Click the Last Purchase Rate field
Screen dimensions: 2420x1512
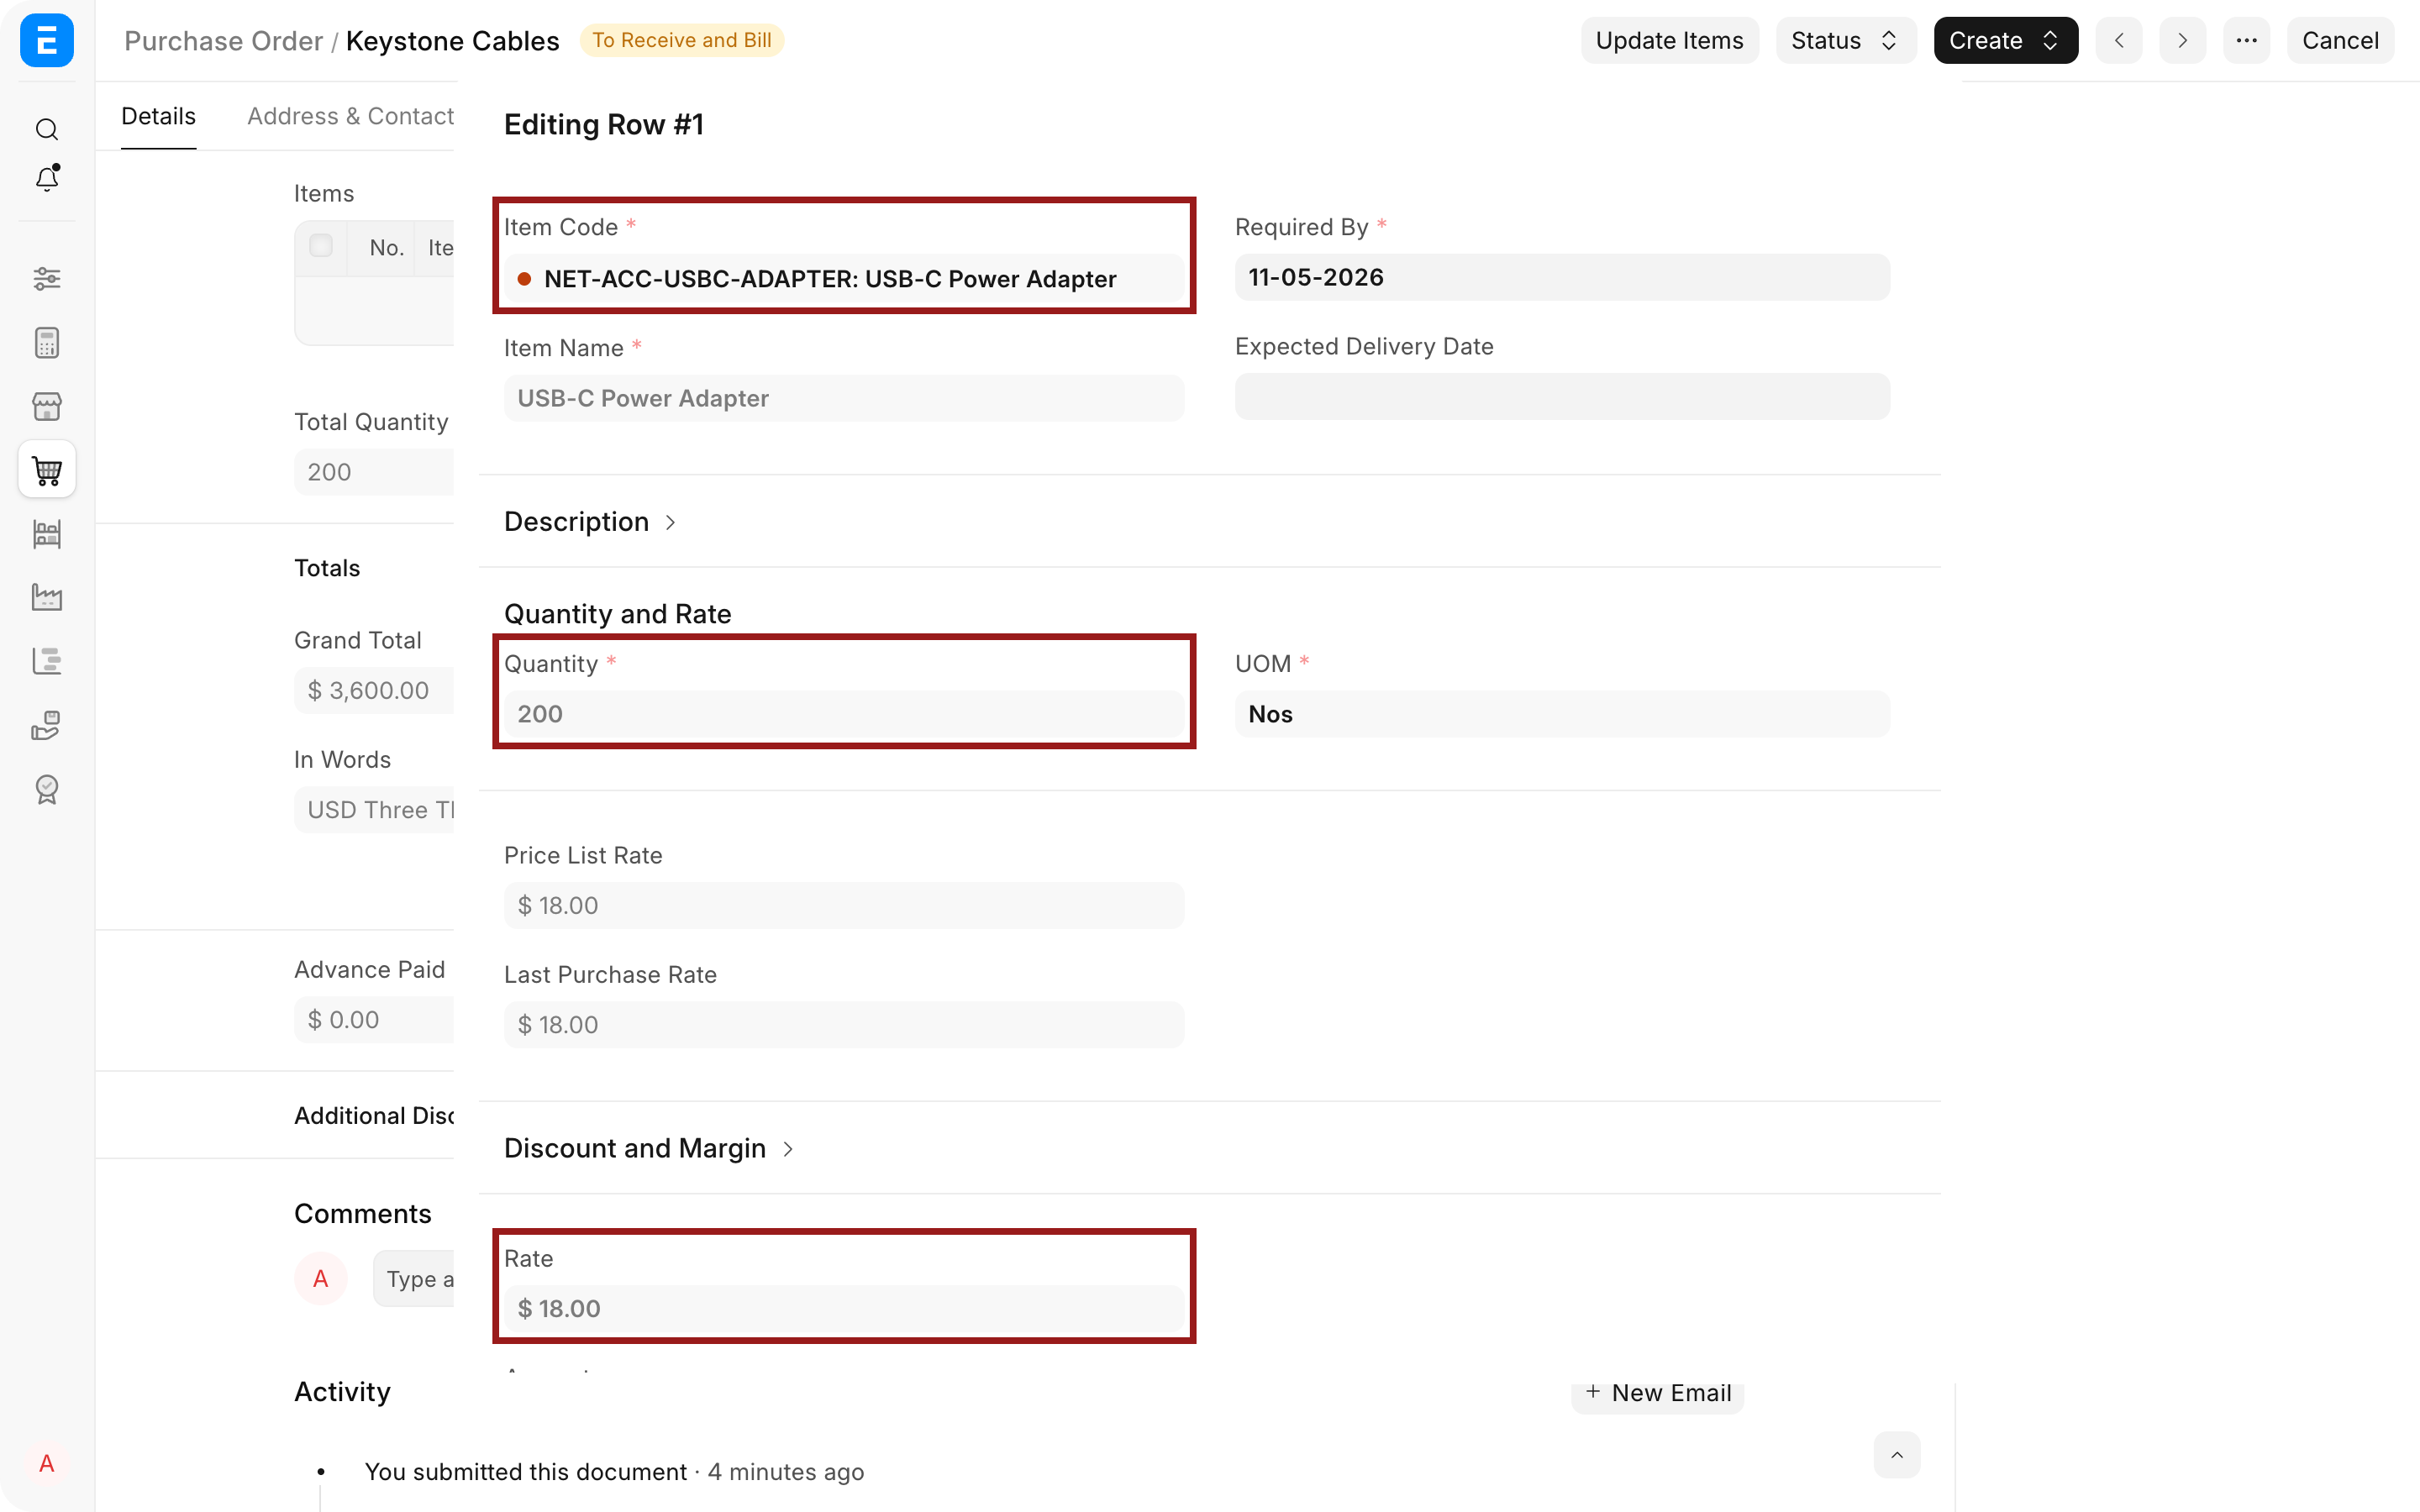click(844, 1025)
